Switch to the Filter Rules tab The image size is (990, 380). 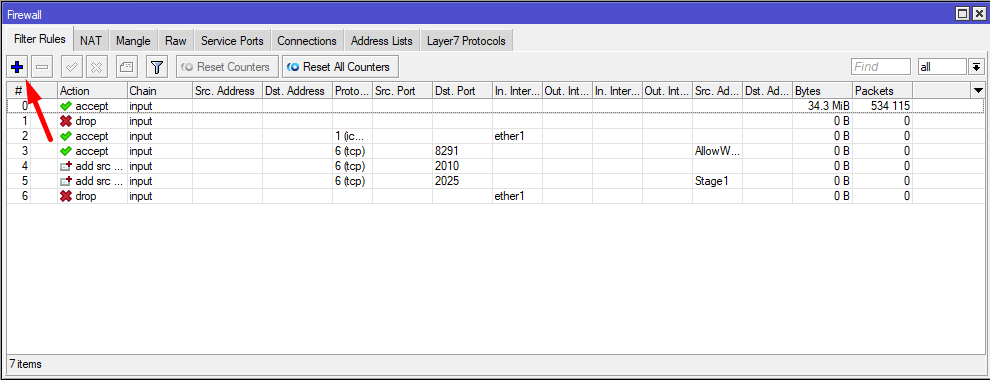(40, 40)
